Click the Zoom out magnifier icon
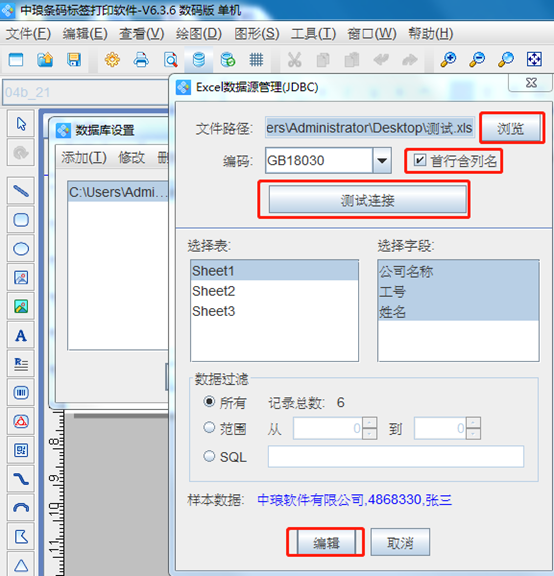554x576 pixels. coord(477,60)
